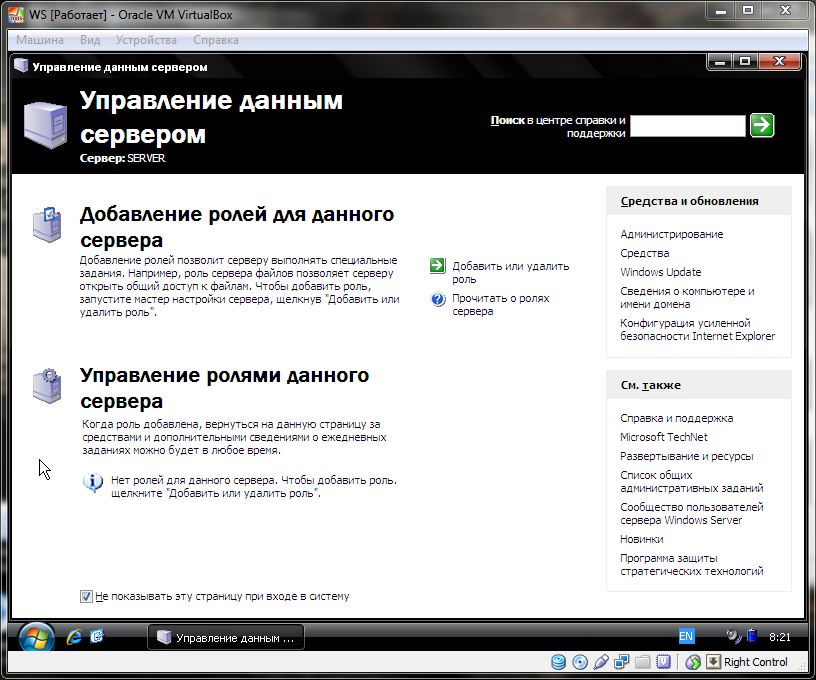Click the server icon next to Добавление ролей
Viewport: 816px width, 680px height.
[x=47, y=225]
